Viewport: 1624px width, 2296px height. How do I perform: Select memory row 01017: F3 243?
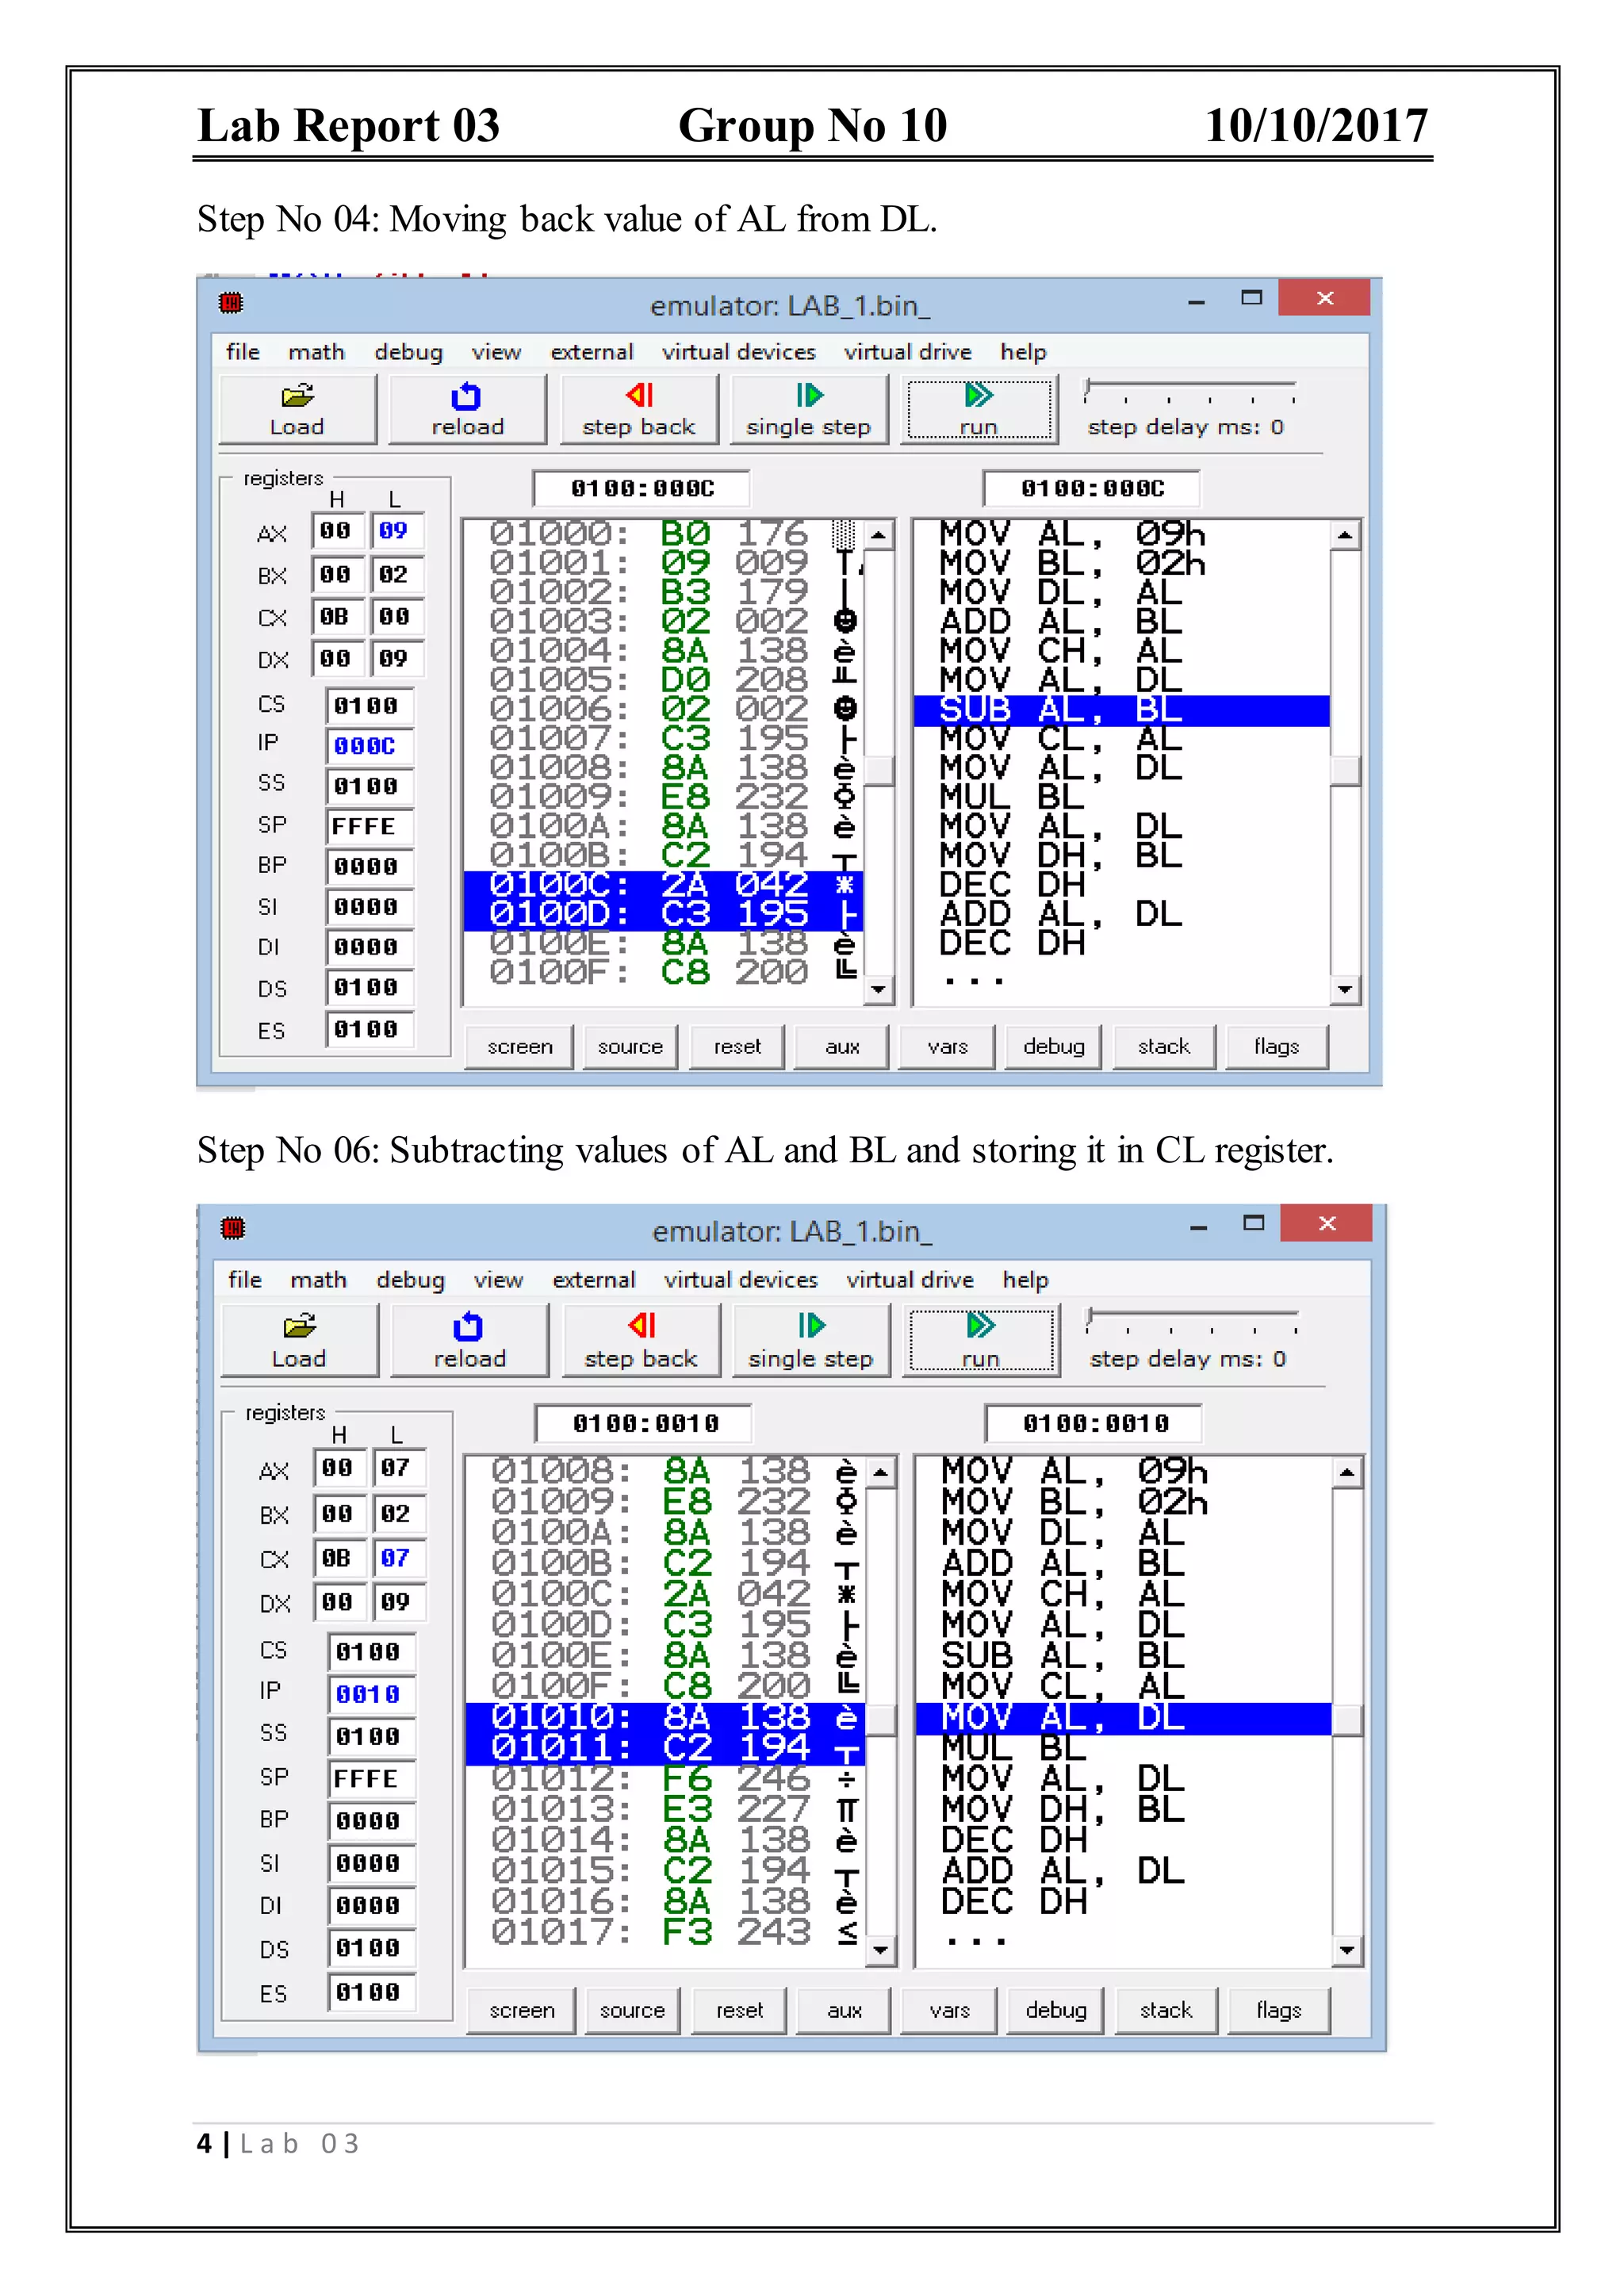coord(665,1932)
